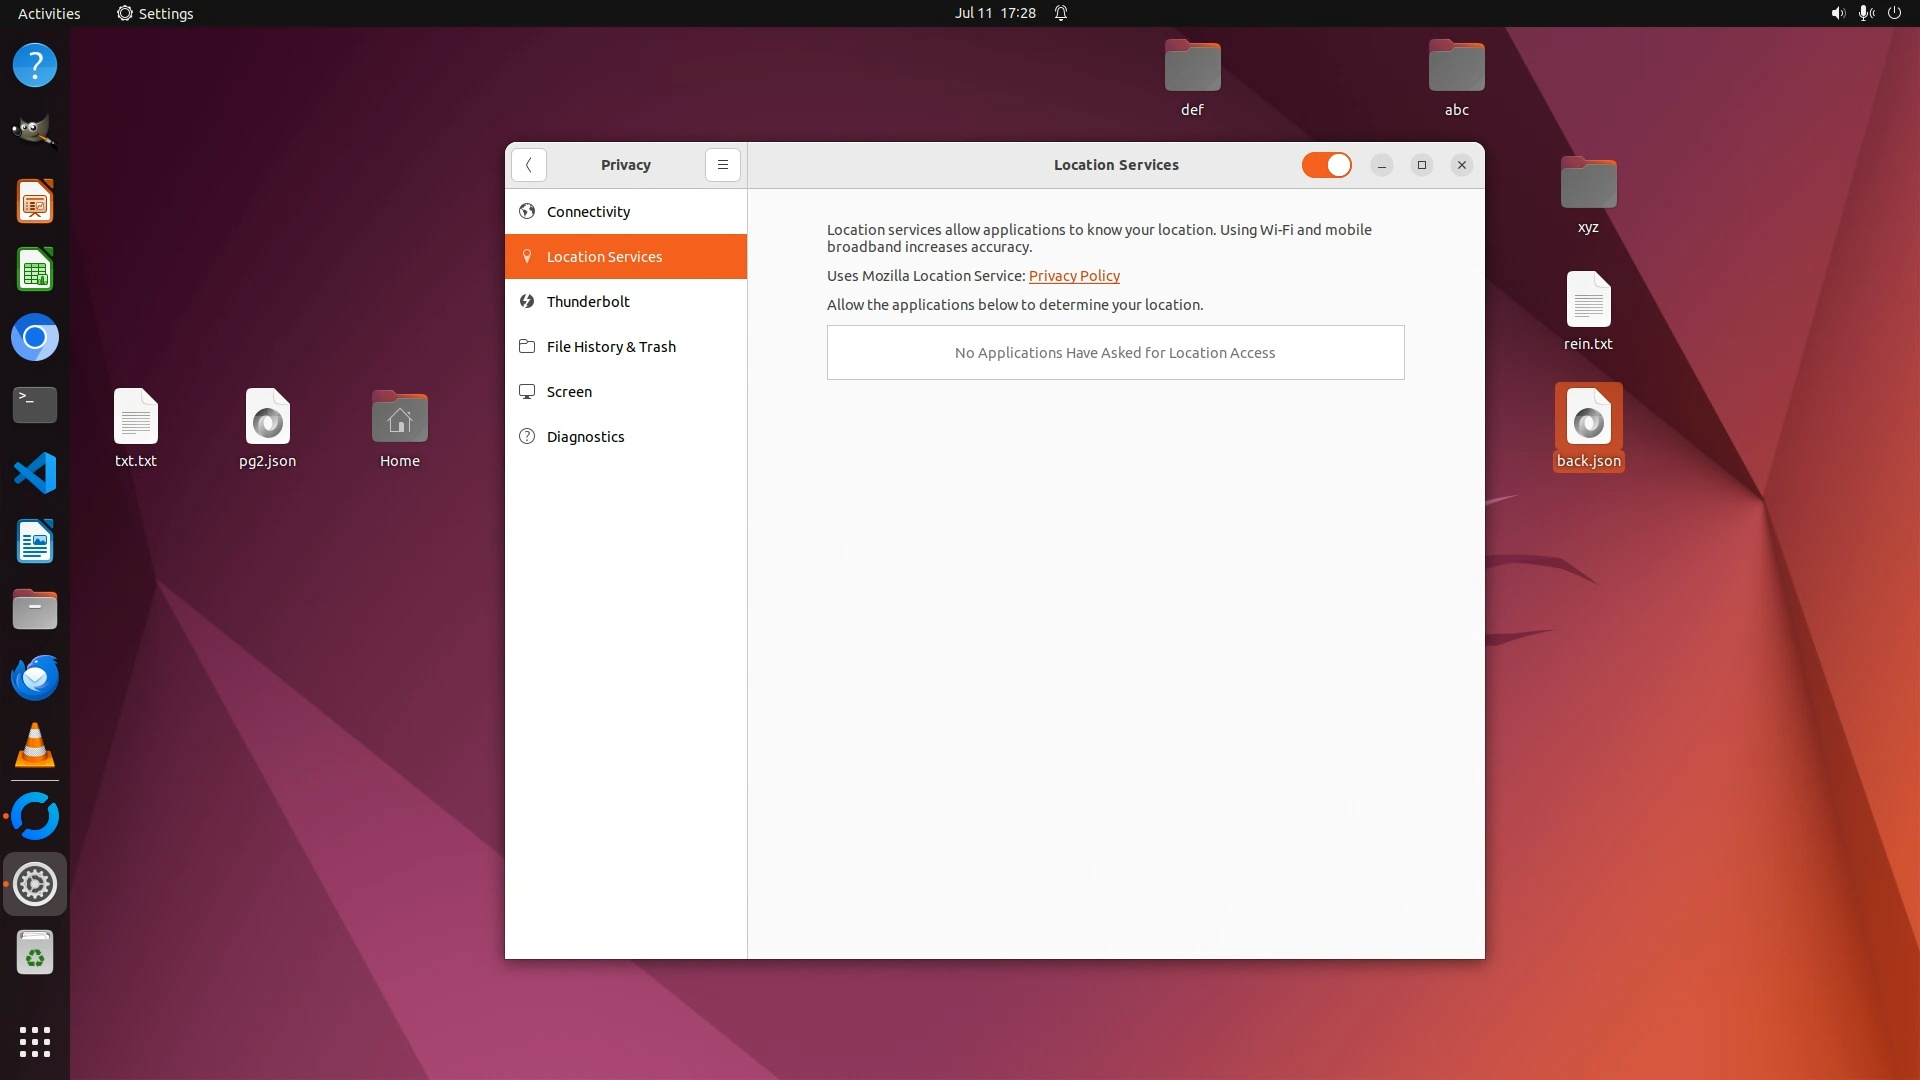Open Diagnostics privacy settings
This screenshot has height=1080, width=1920.
585,437
